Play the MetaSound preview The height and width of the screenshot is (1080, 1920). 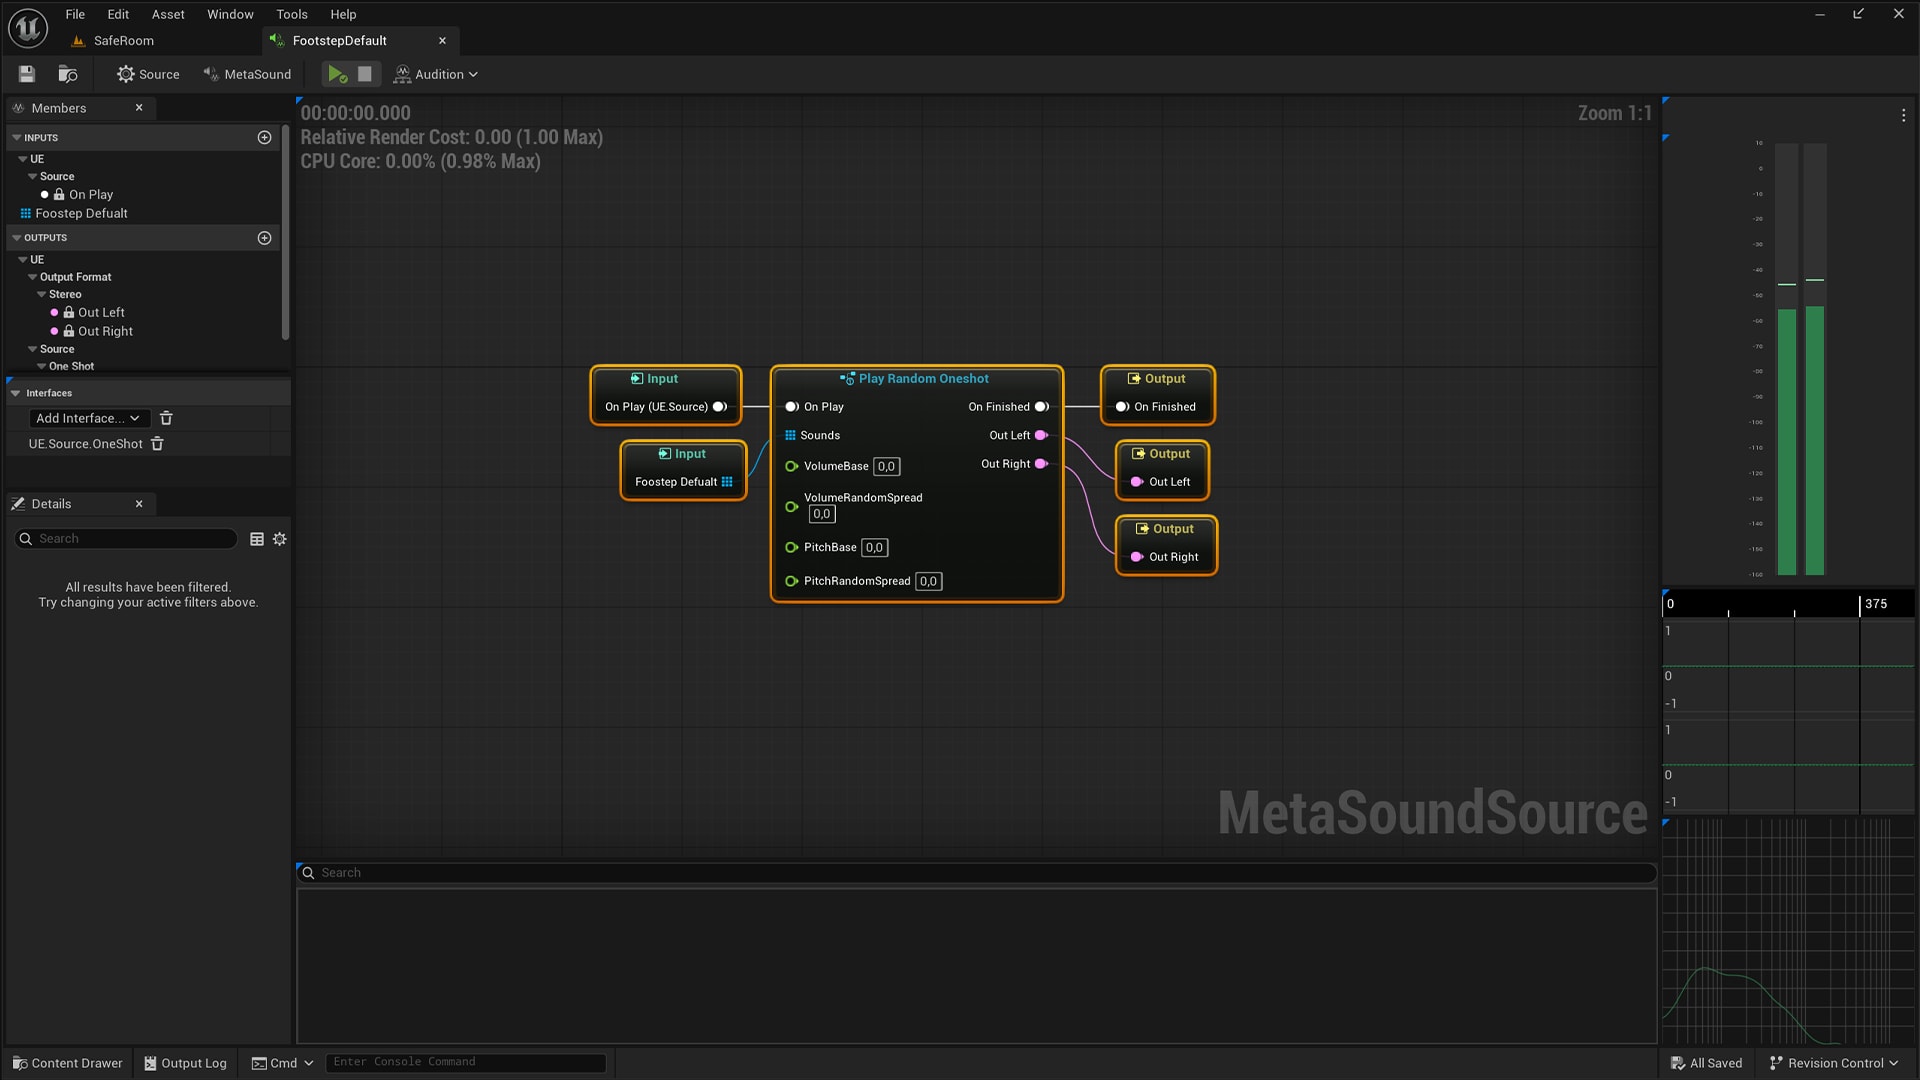[337, 74]
